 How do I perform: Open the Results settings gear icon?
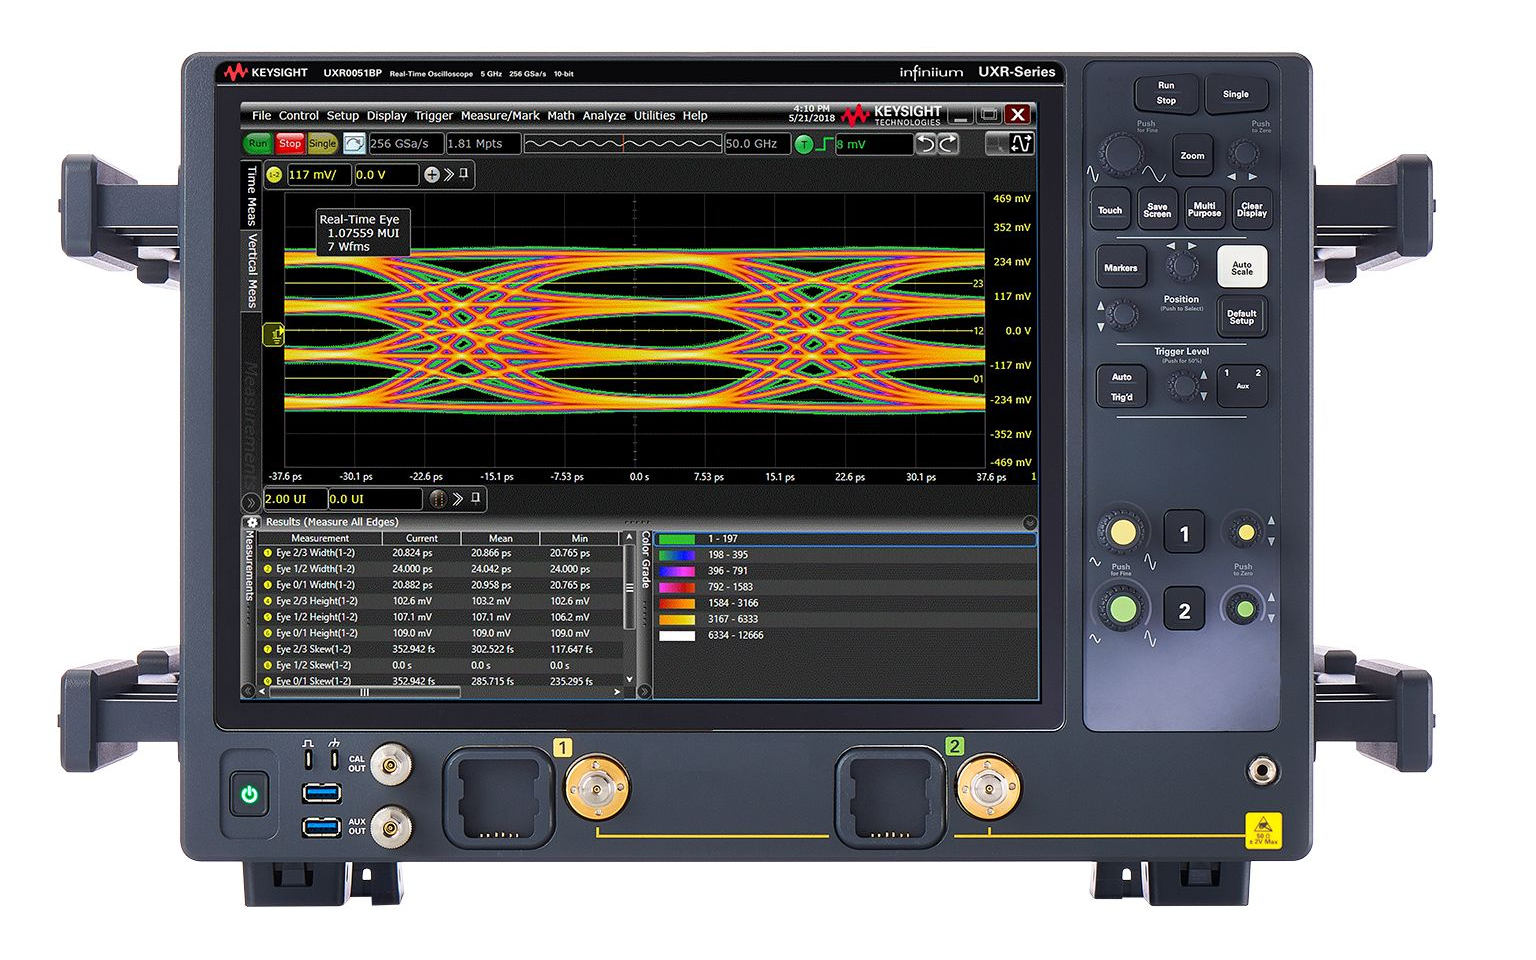252,522
